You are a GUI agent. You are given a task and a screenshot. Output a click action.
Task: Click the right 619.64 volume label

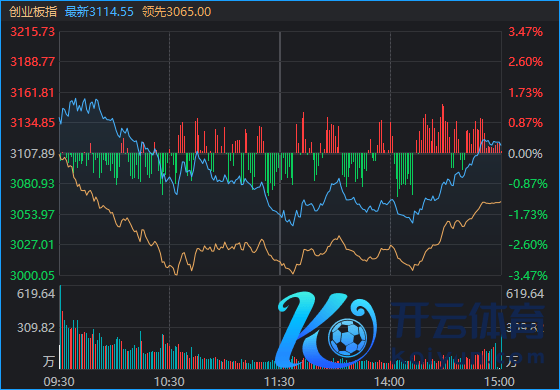coord(525,294)
